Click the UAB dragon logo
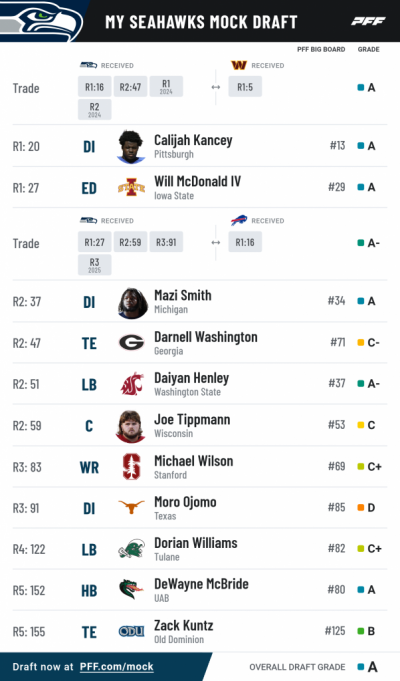This screenshot has height=681, width=400. tap(131, 590)
